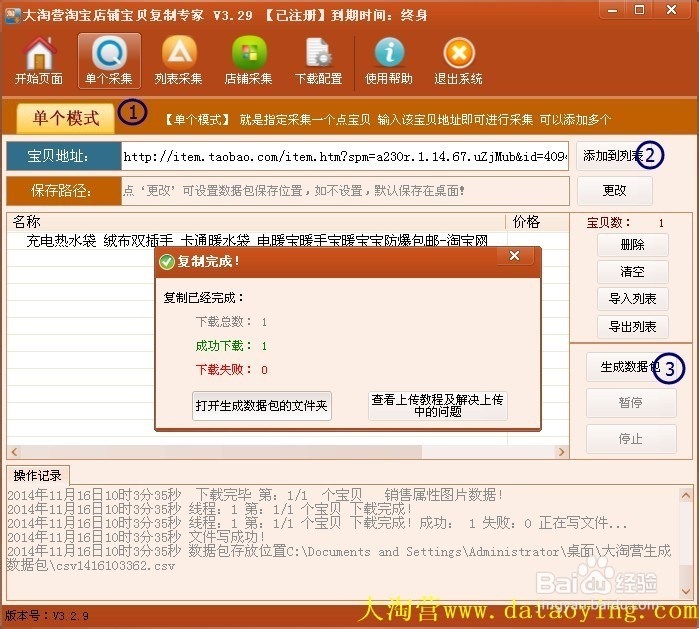Click the list's horizontal scrollbar thumb
This screenshot has height=629, width=699.
[x=221, y=452]
